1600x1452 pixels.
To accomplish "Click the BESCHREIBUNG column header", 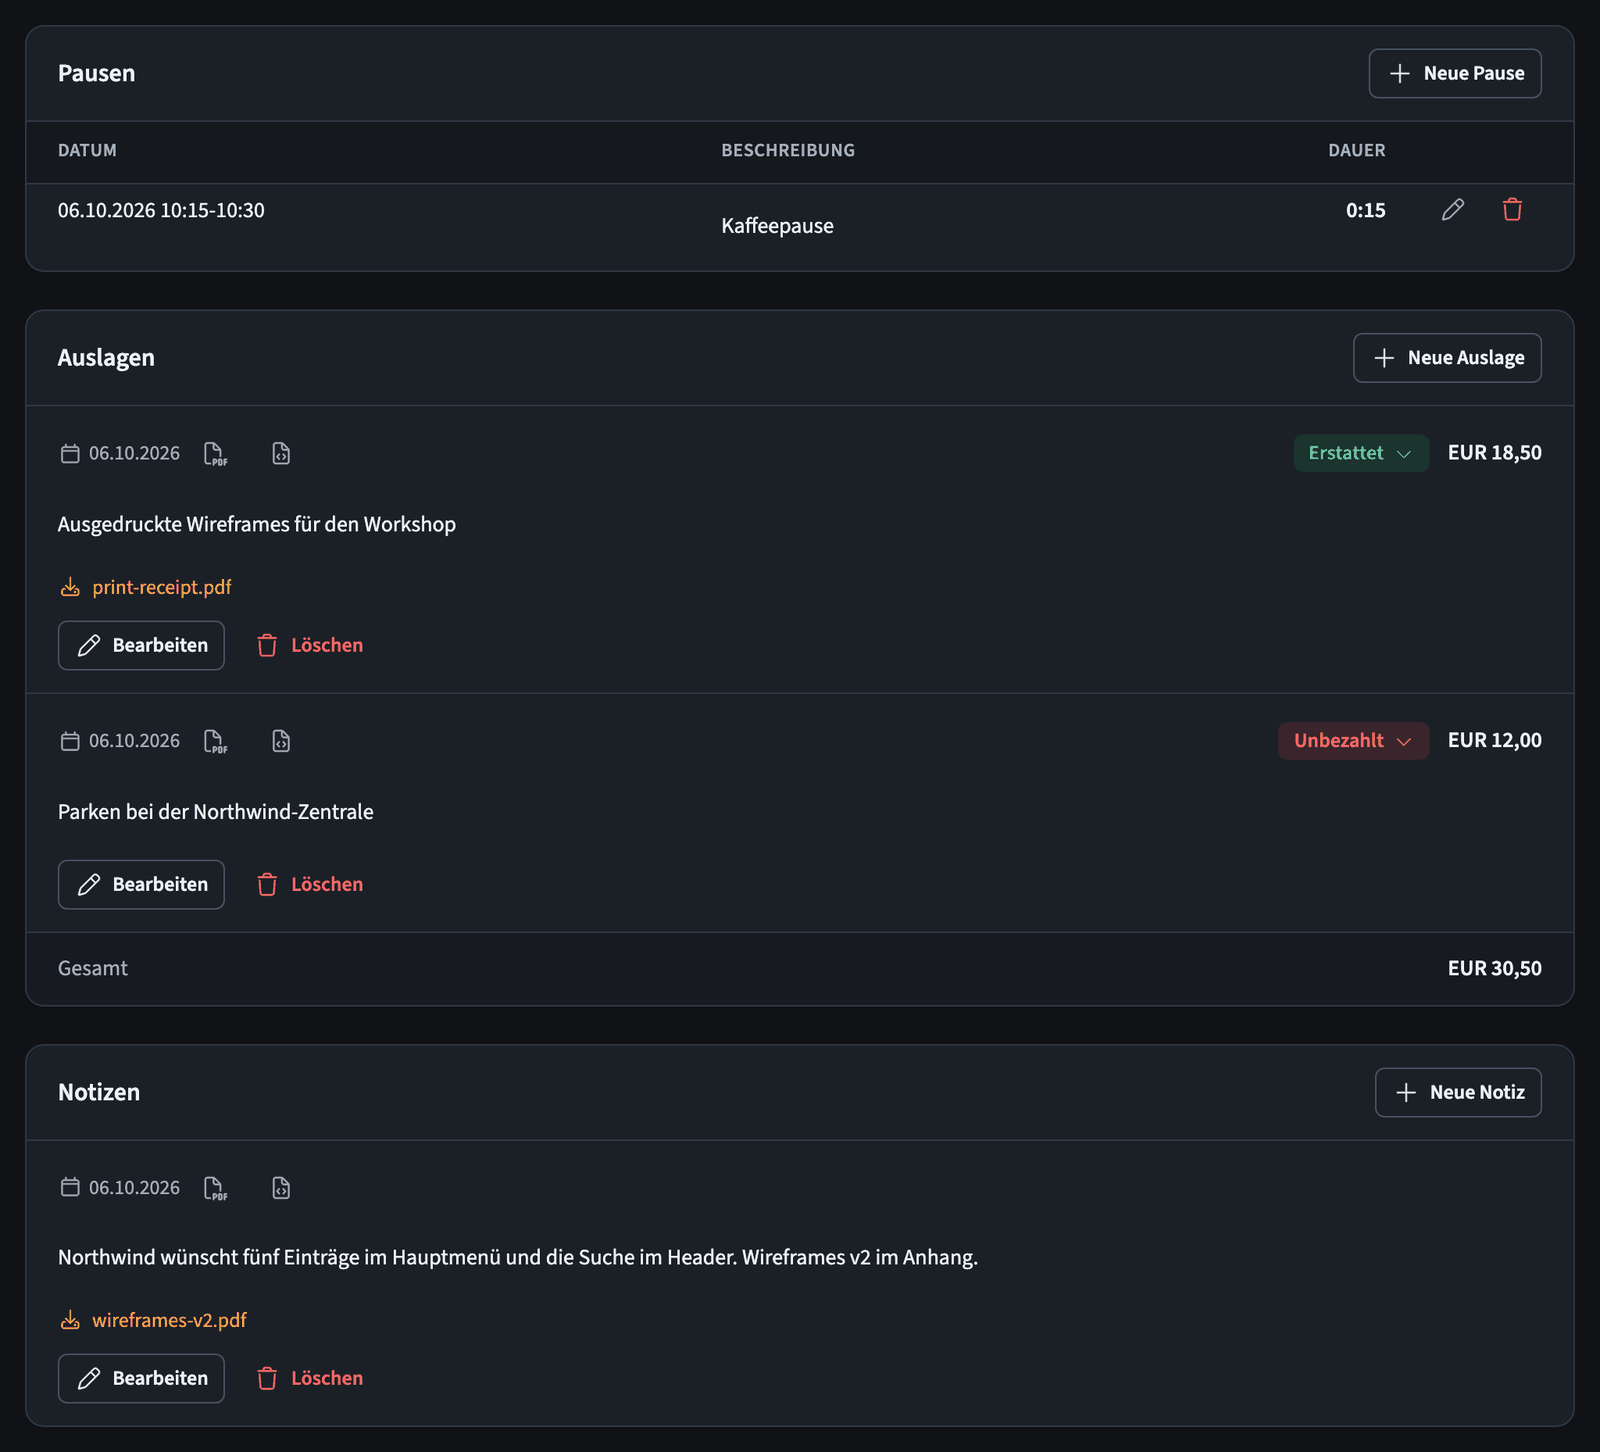I will coord(788,150).
